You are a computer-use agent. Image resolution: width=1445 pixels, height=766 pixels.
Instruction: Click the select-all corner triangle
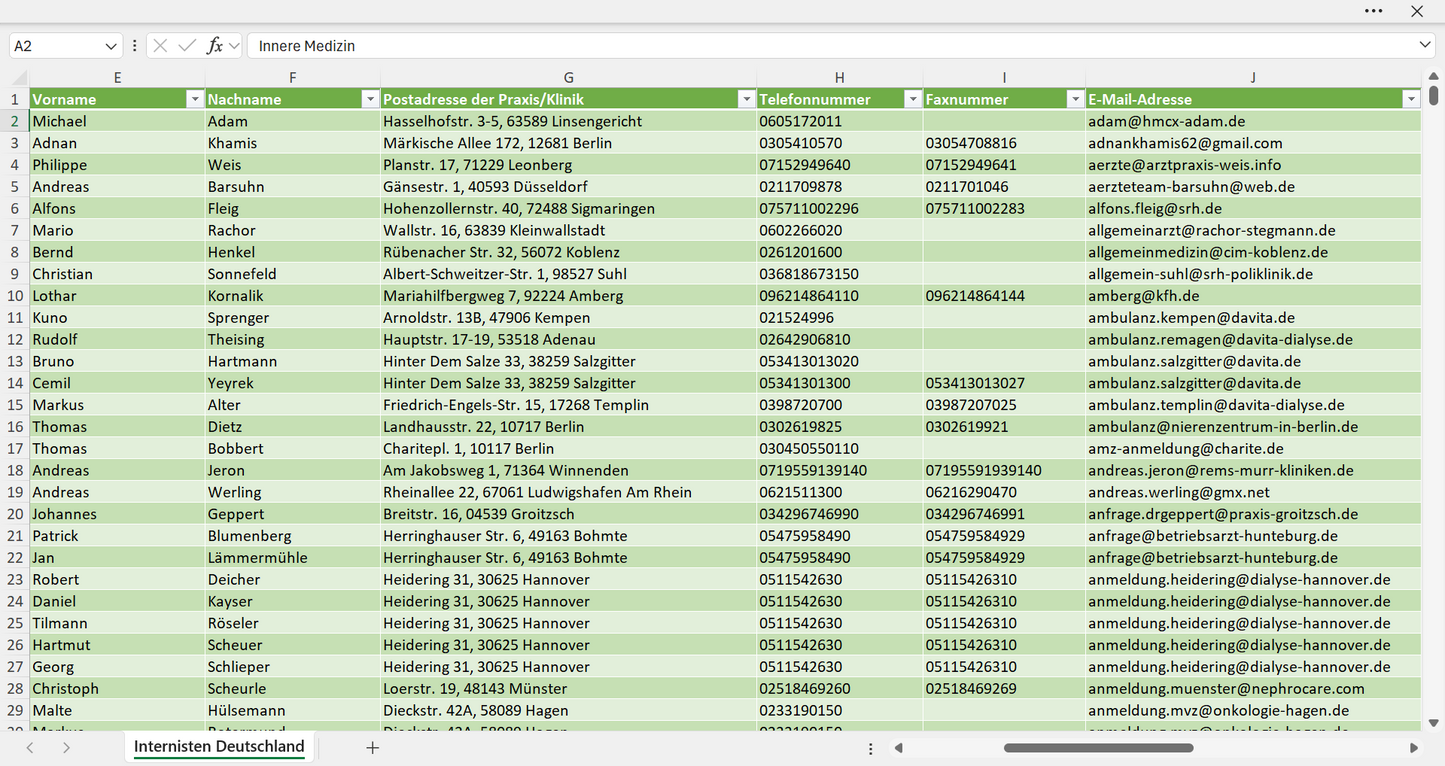[x=19, y=77]
